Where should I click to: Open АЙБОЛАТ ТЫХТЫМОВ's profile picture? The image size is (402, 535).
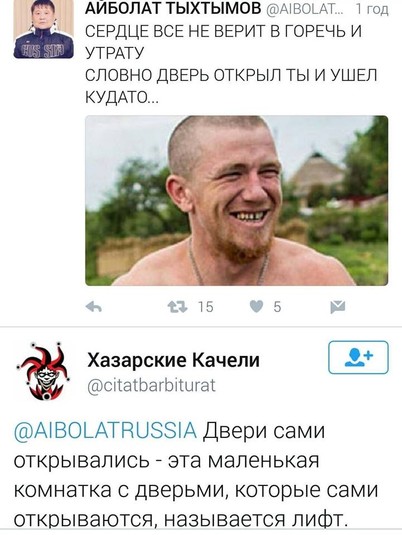44,29
